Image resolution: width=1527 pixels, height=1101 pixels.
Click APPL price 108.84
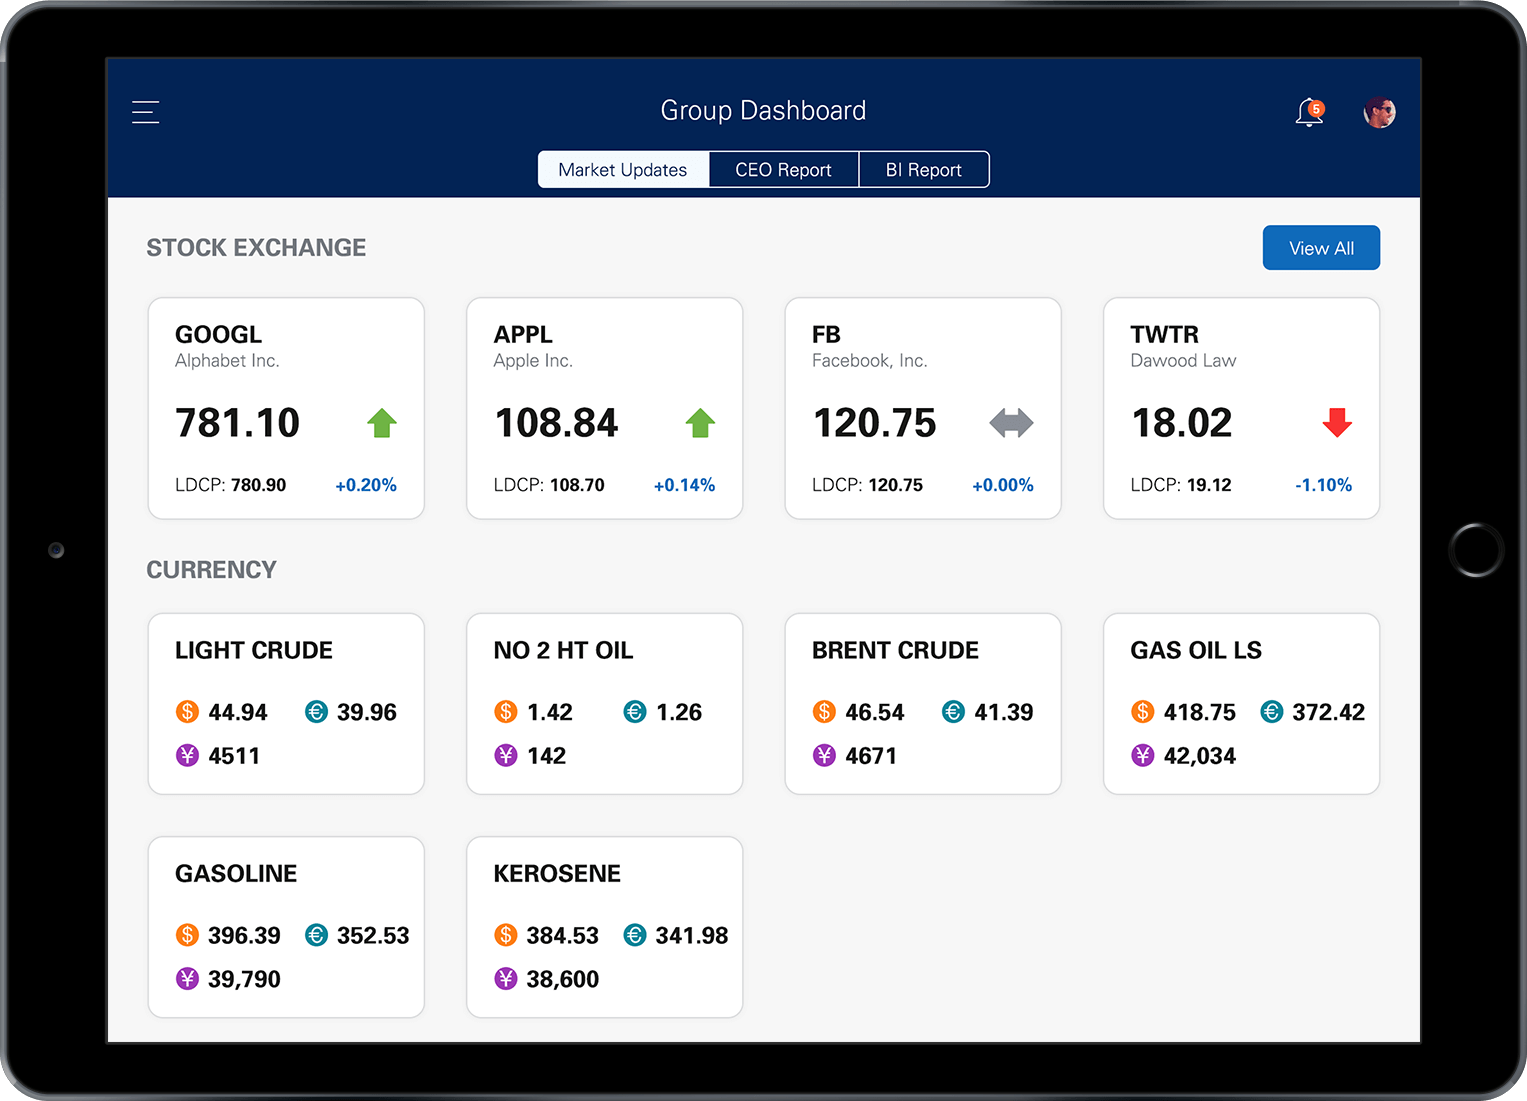click(556, 423)
